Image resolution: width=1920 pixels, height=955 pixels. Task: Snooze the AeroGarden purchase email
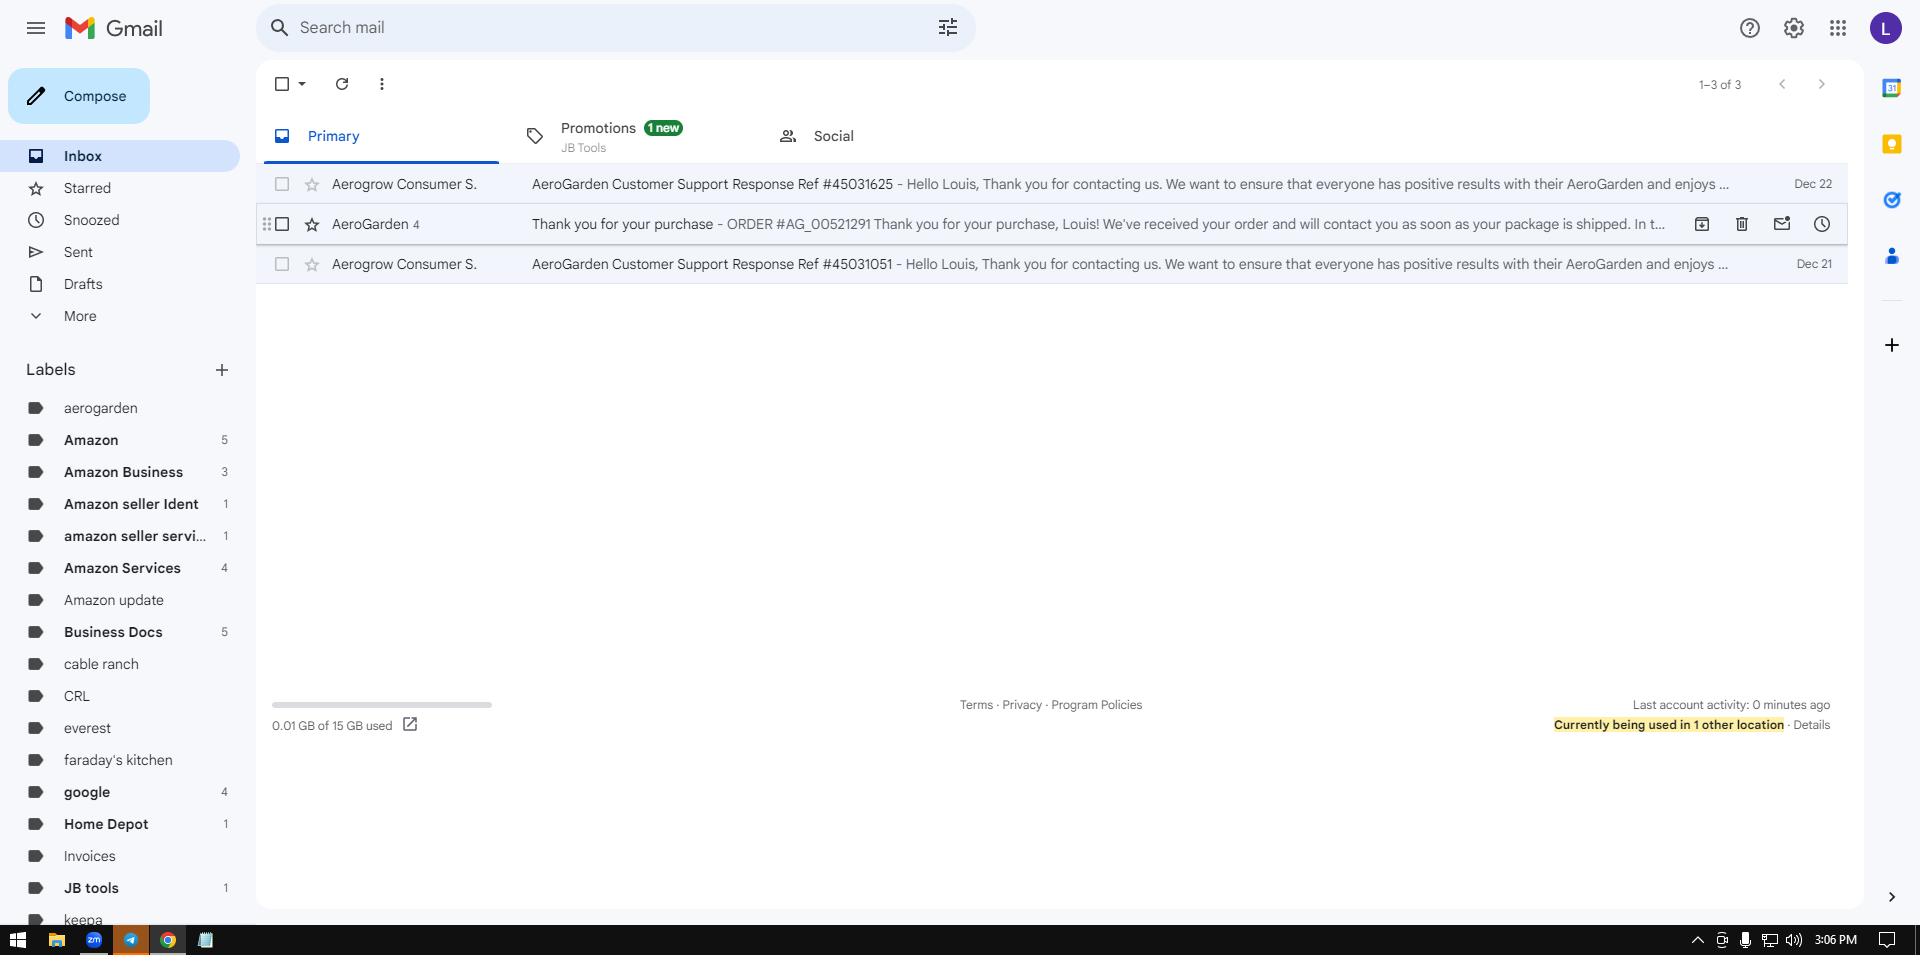(1822, 224)
